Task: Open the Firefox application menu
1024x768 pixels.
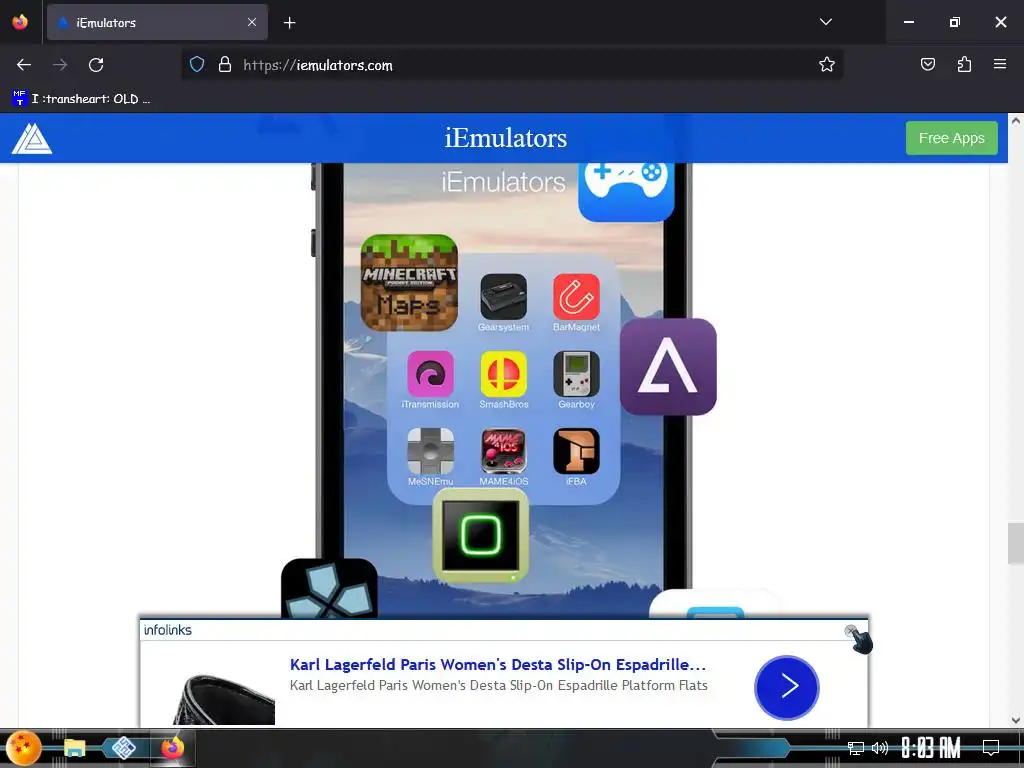Action: [1000, 65]
